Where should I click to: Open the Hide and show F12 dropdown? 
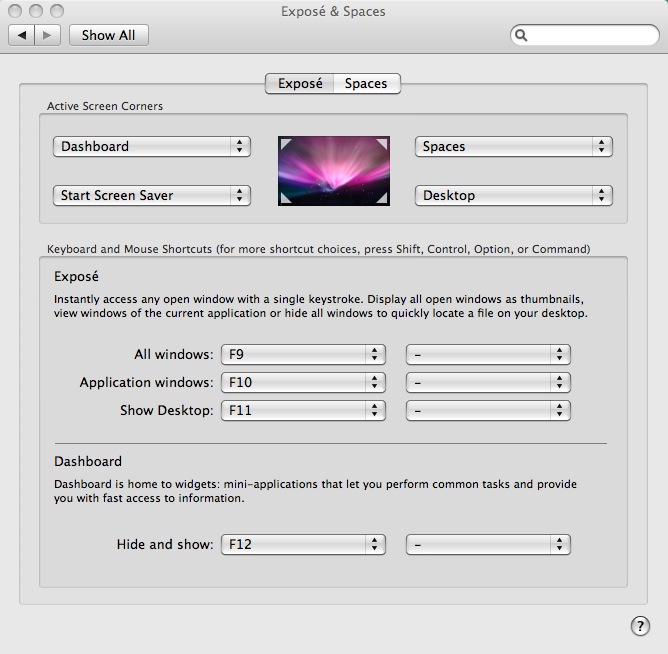click(303, 545)
